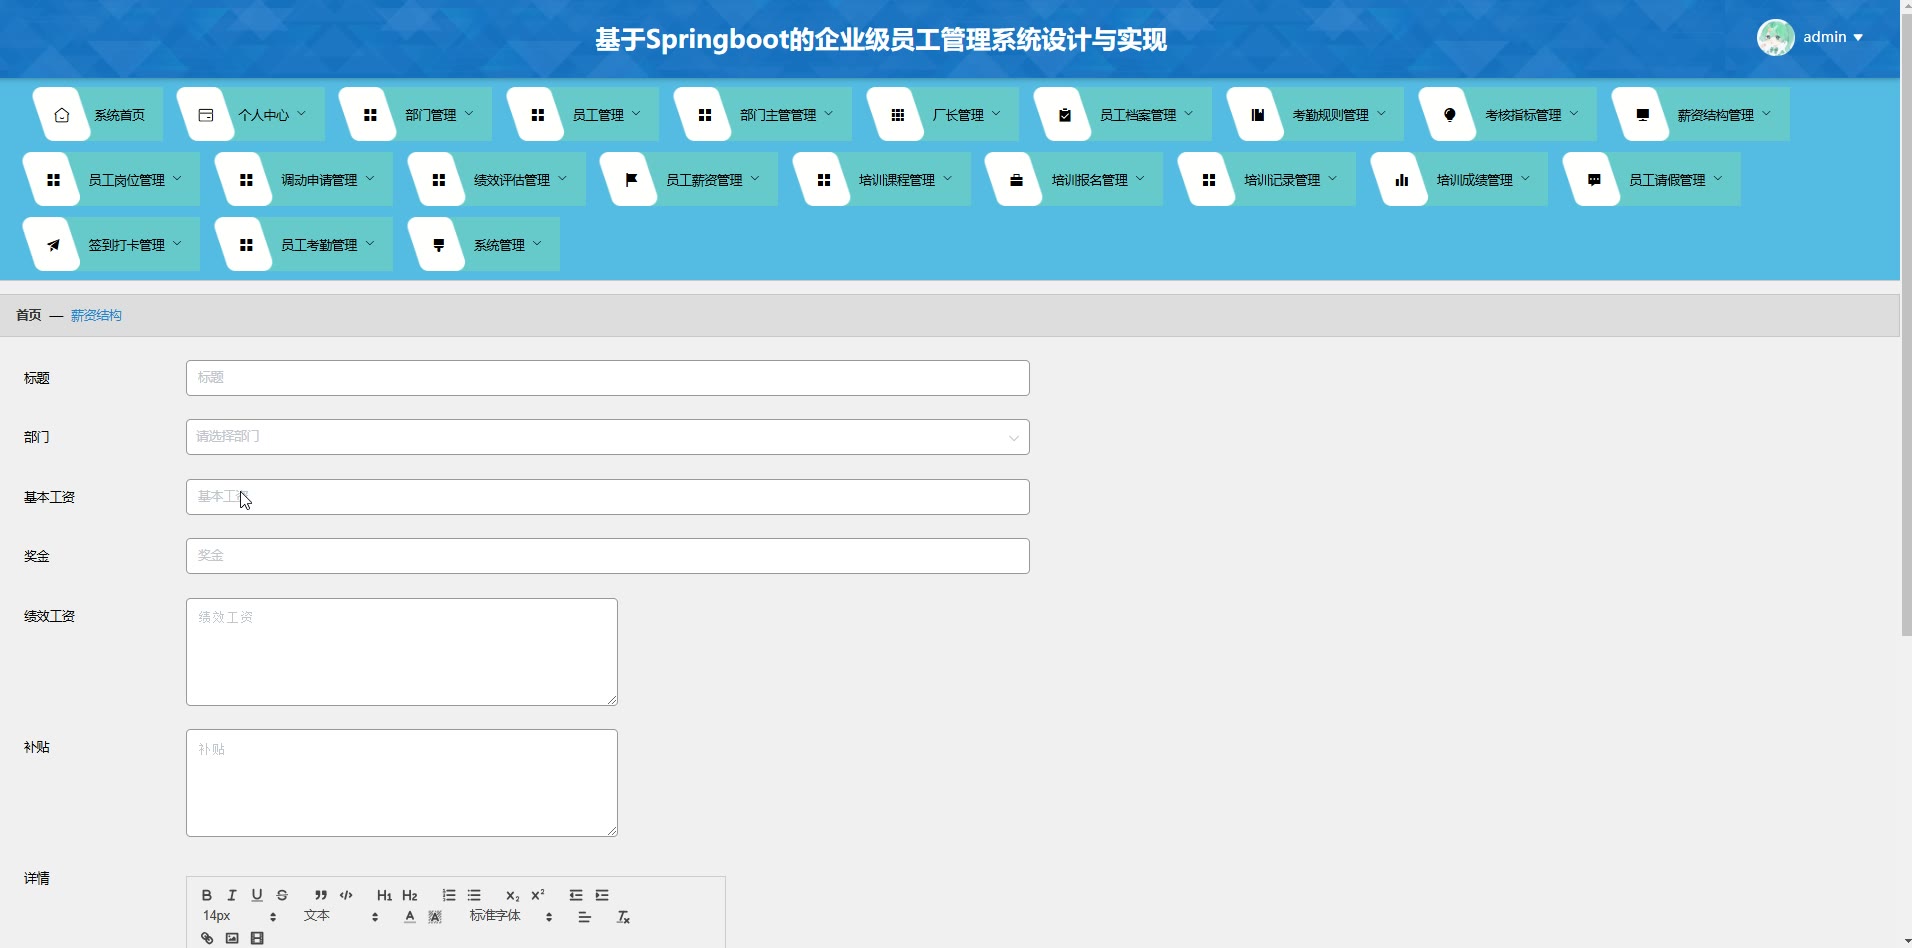Screen dimensions: 1912x948
Task: Insert a blockquote with the quote icon
Action: (321, 895)
